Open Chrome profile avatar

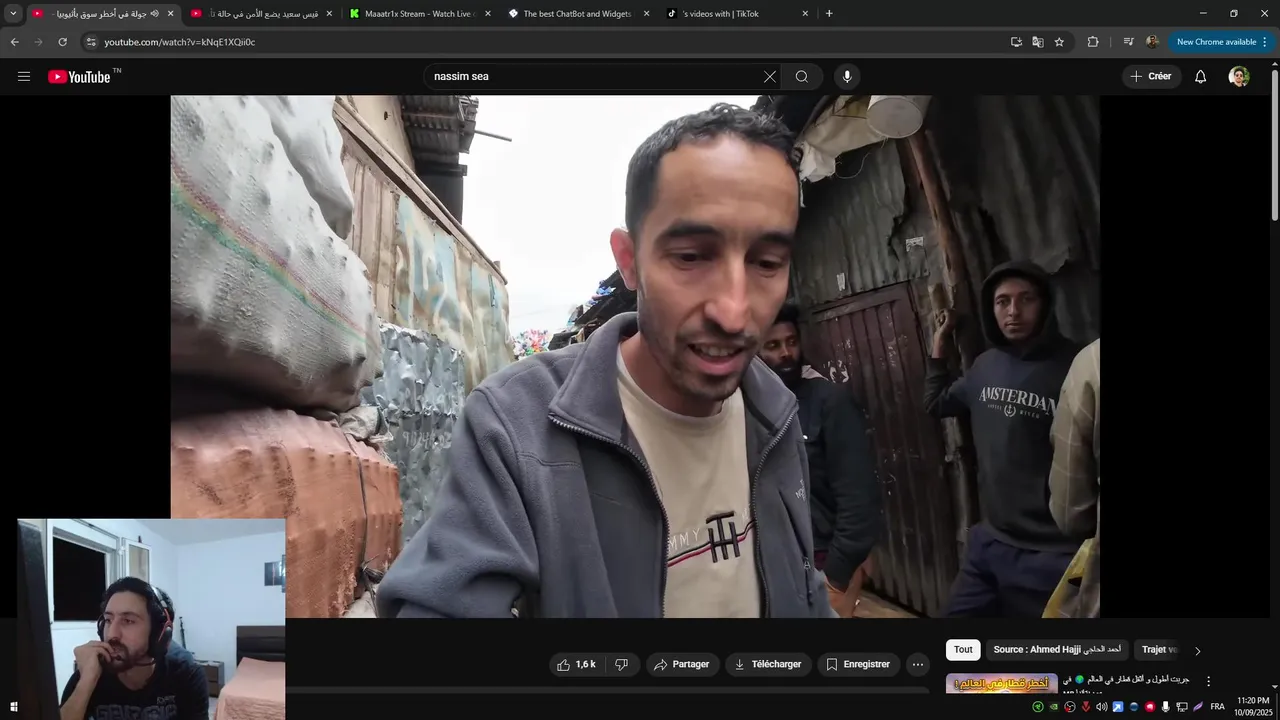(1152, 42)
